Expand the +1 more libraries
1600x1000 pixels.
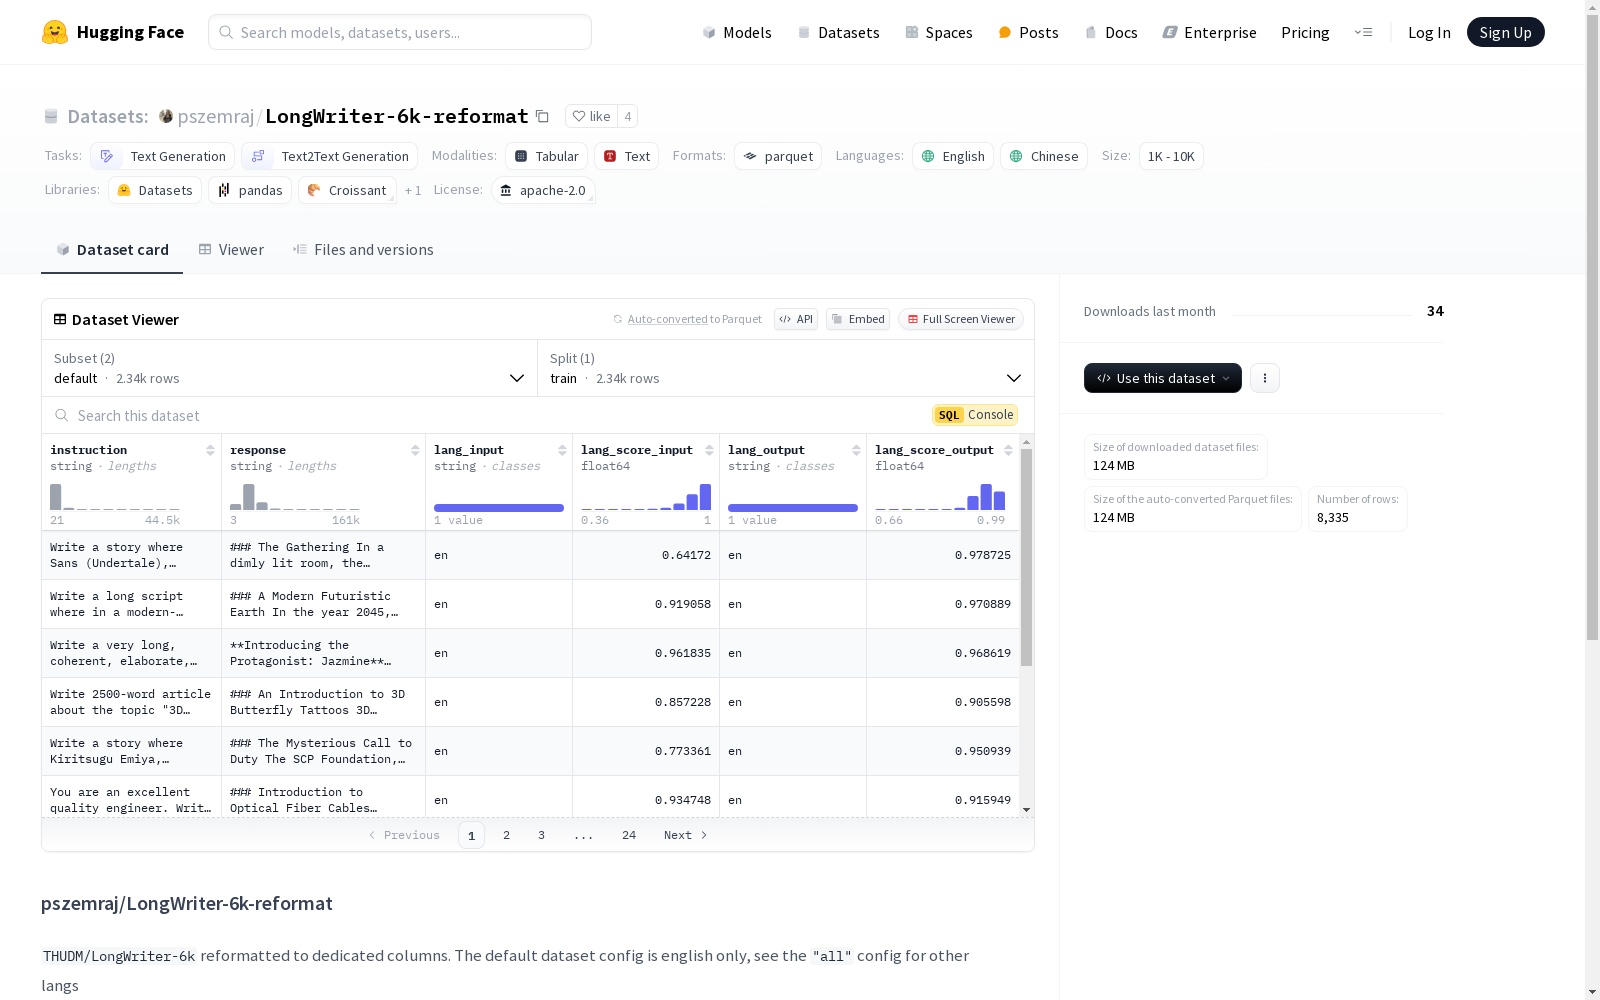[413, 190]
